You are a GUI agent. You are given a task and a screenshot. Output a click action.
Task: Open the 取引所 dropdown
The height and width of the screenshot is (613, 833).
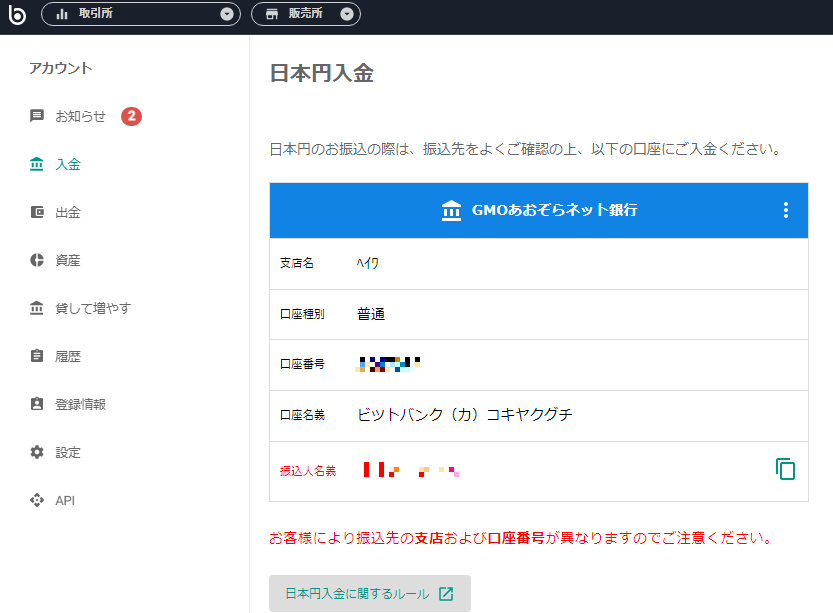[x=141, y=14]
